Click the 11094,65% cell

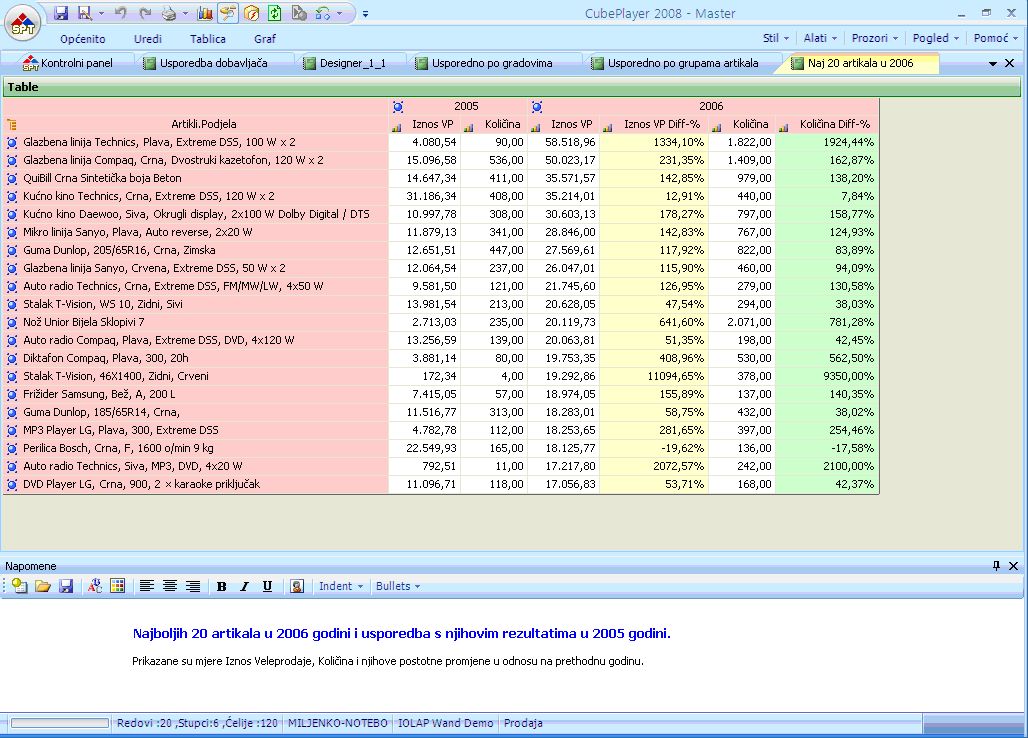pyautogui.click(x=654, y=376)
